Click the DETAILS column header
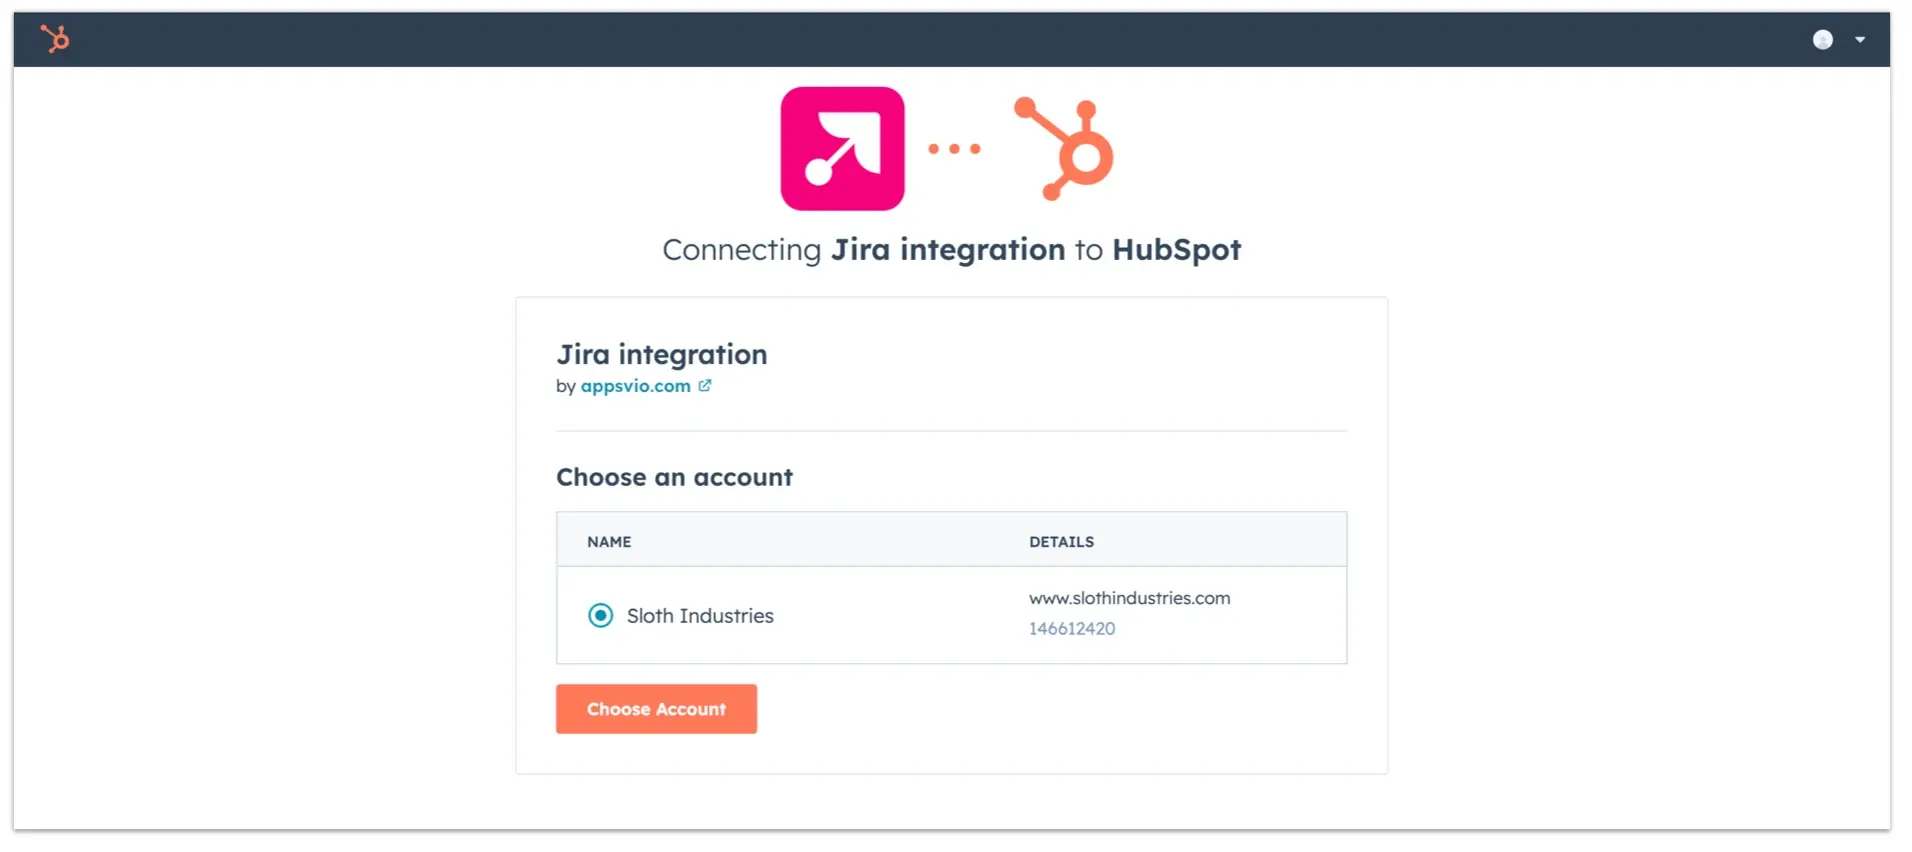The height and width of the screenshot is (852, 1912). 1062,541
